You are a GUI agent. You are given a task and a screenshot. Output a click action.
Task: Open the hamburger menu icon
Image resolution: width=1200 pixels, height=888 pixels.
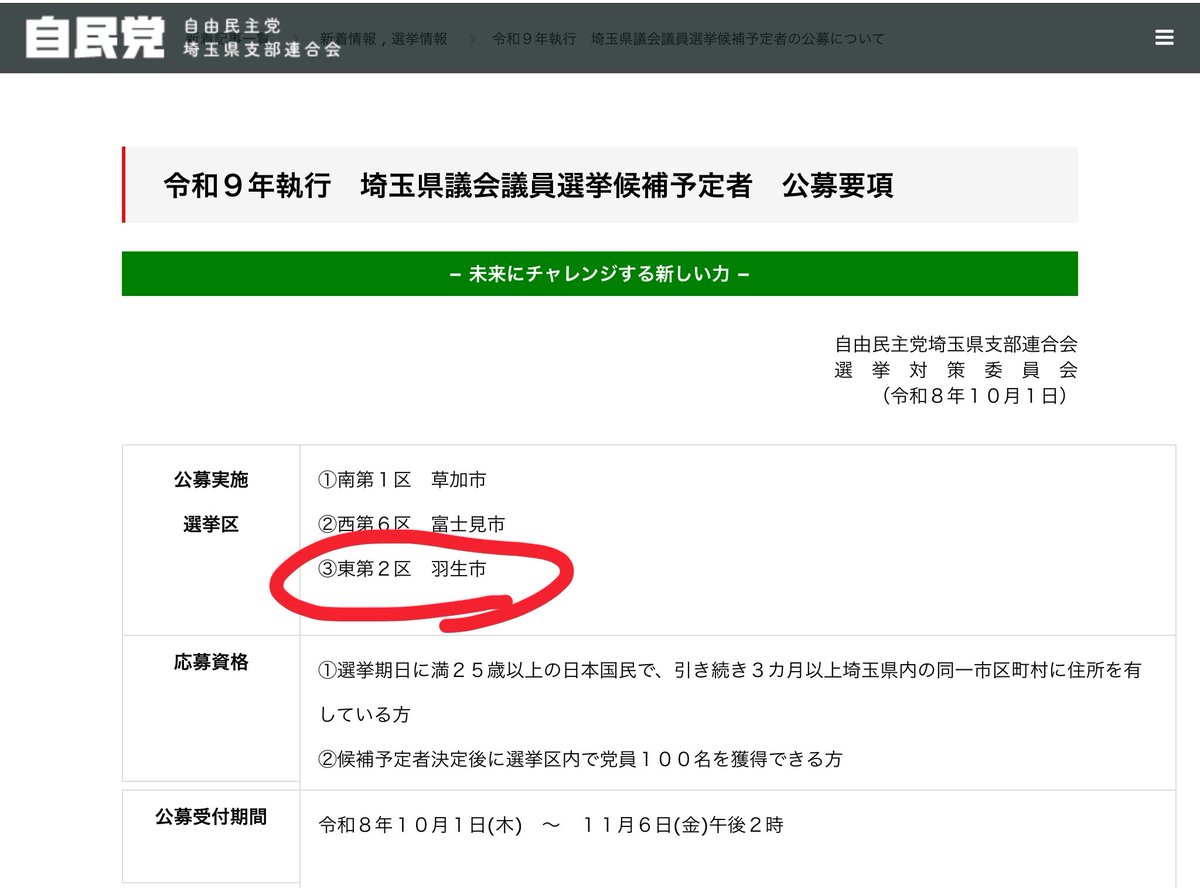coord(1164,37)
